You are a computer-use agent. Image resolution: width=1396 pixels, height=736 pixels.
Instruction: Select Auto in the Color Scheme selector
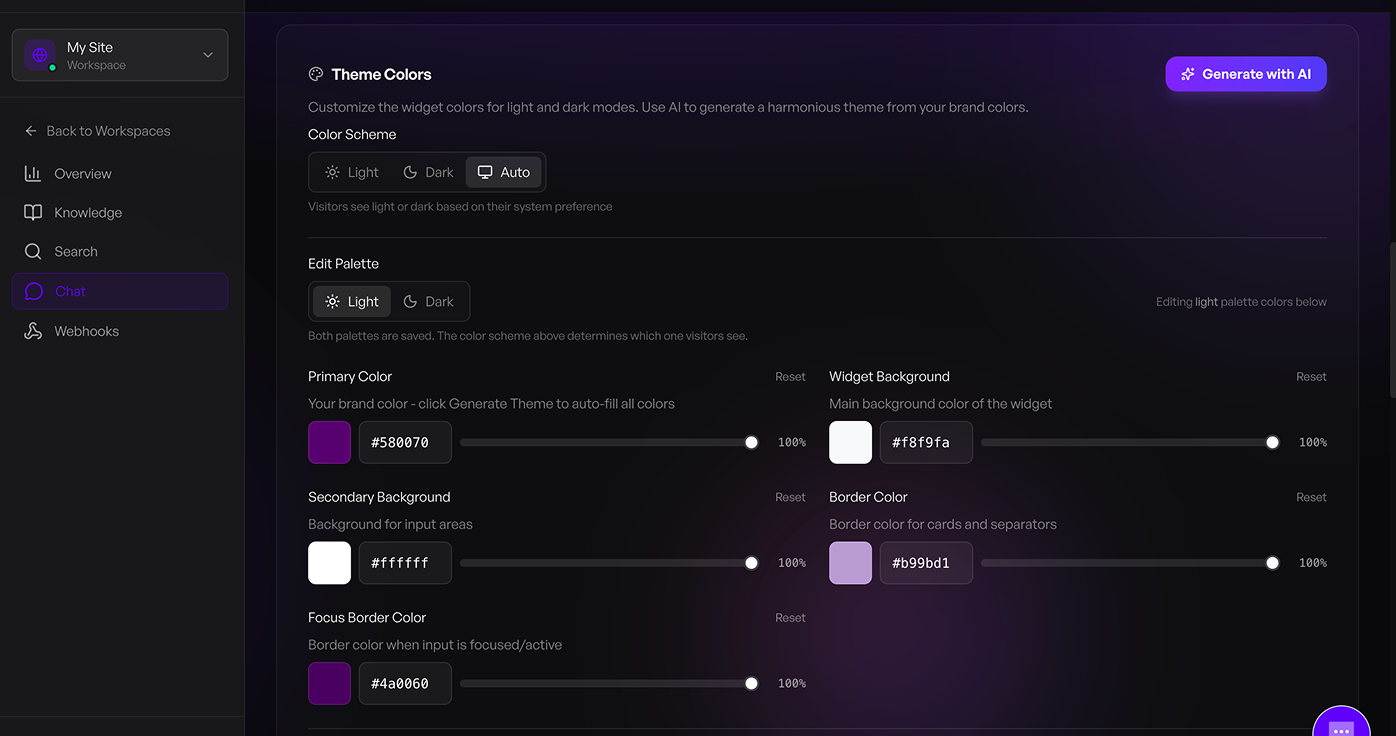point(503,171)
